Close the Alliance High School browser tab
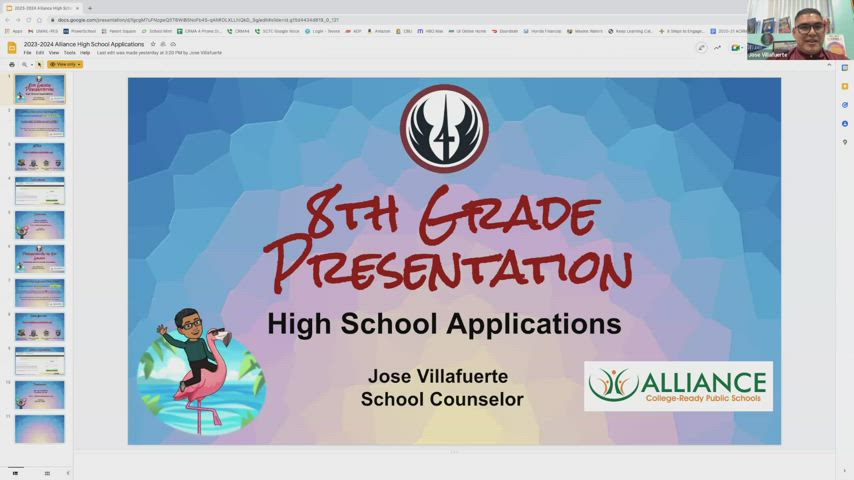 pos(77,8)
